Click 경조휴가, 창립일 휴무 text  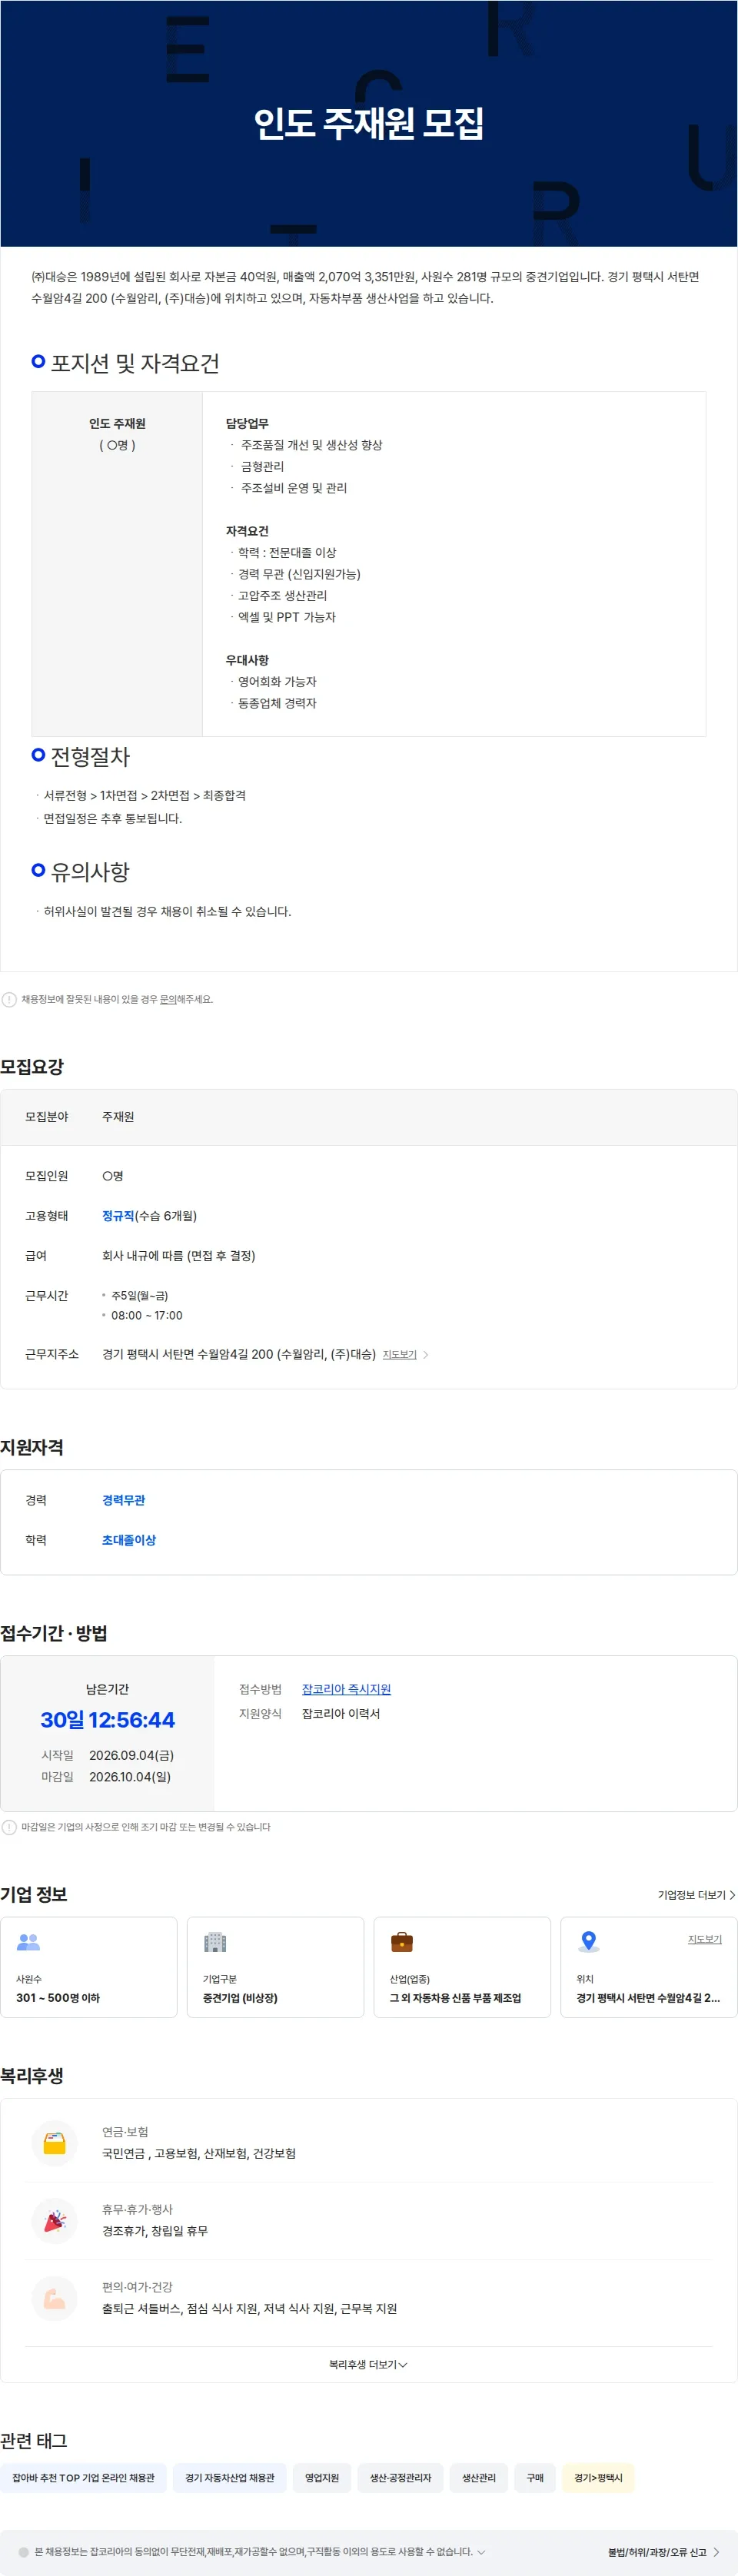[155, 2231]
